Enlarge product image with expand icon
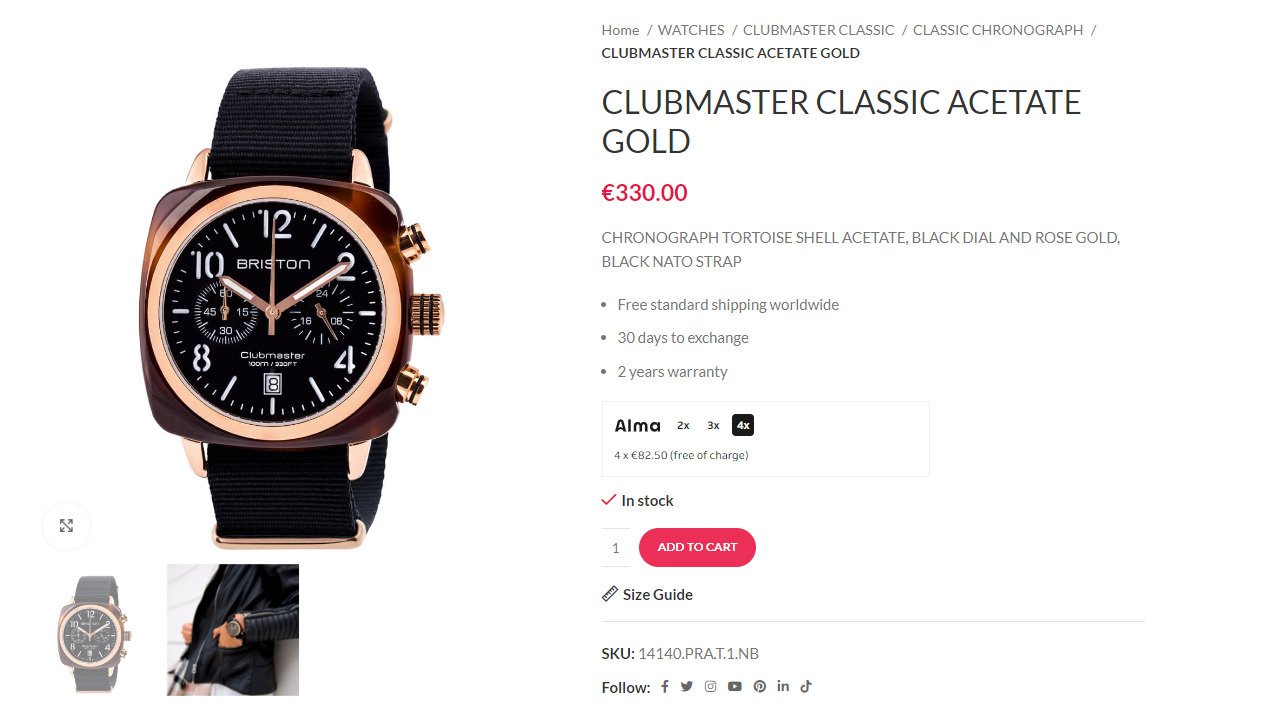Image resolution: width=1271 pixels, height=708 pixels. click(x=66, y=526)
